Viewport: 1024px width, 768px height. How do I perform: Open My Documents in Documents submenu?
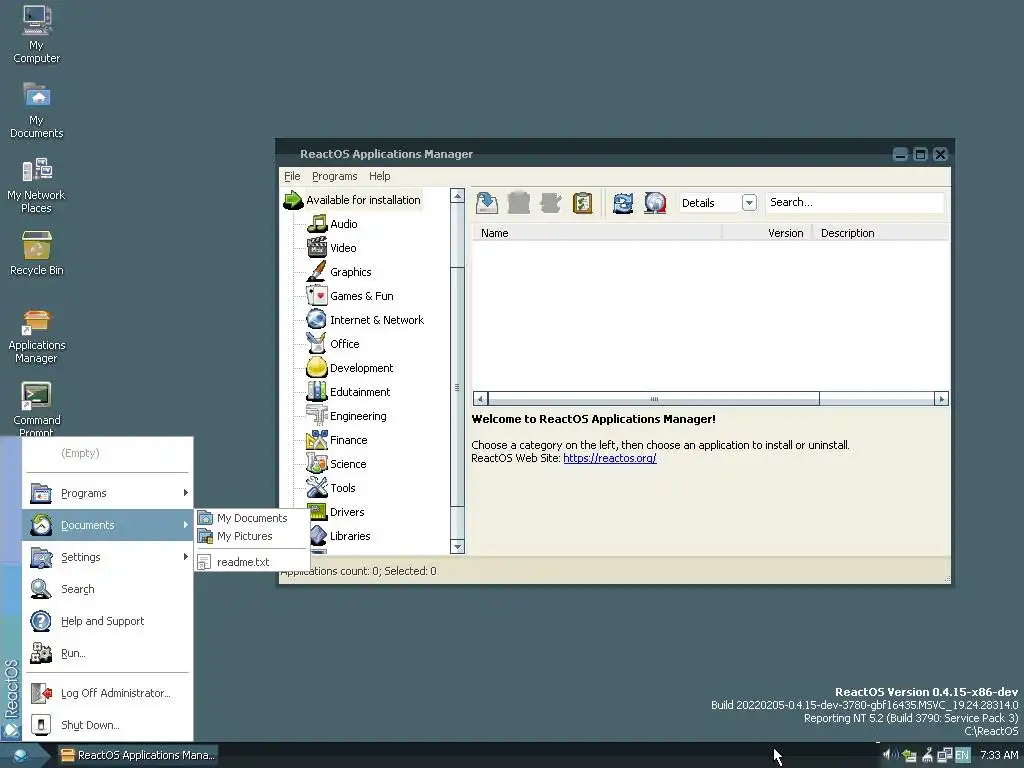(x=252, y=519)
